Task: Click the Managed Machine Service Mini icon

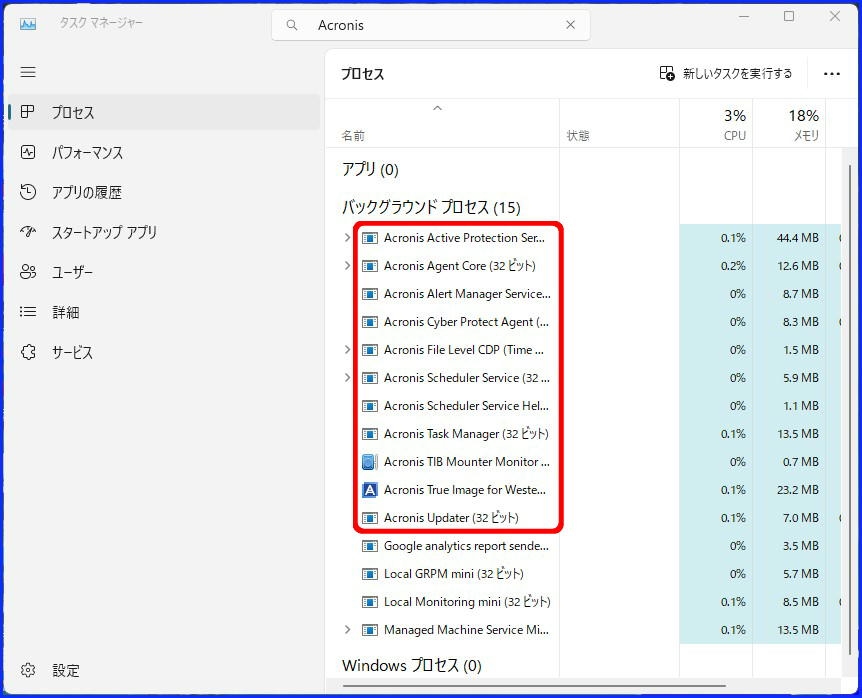Action: tap(370, 630)
